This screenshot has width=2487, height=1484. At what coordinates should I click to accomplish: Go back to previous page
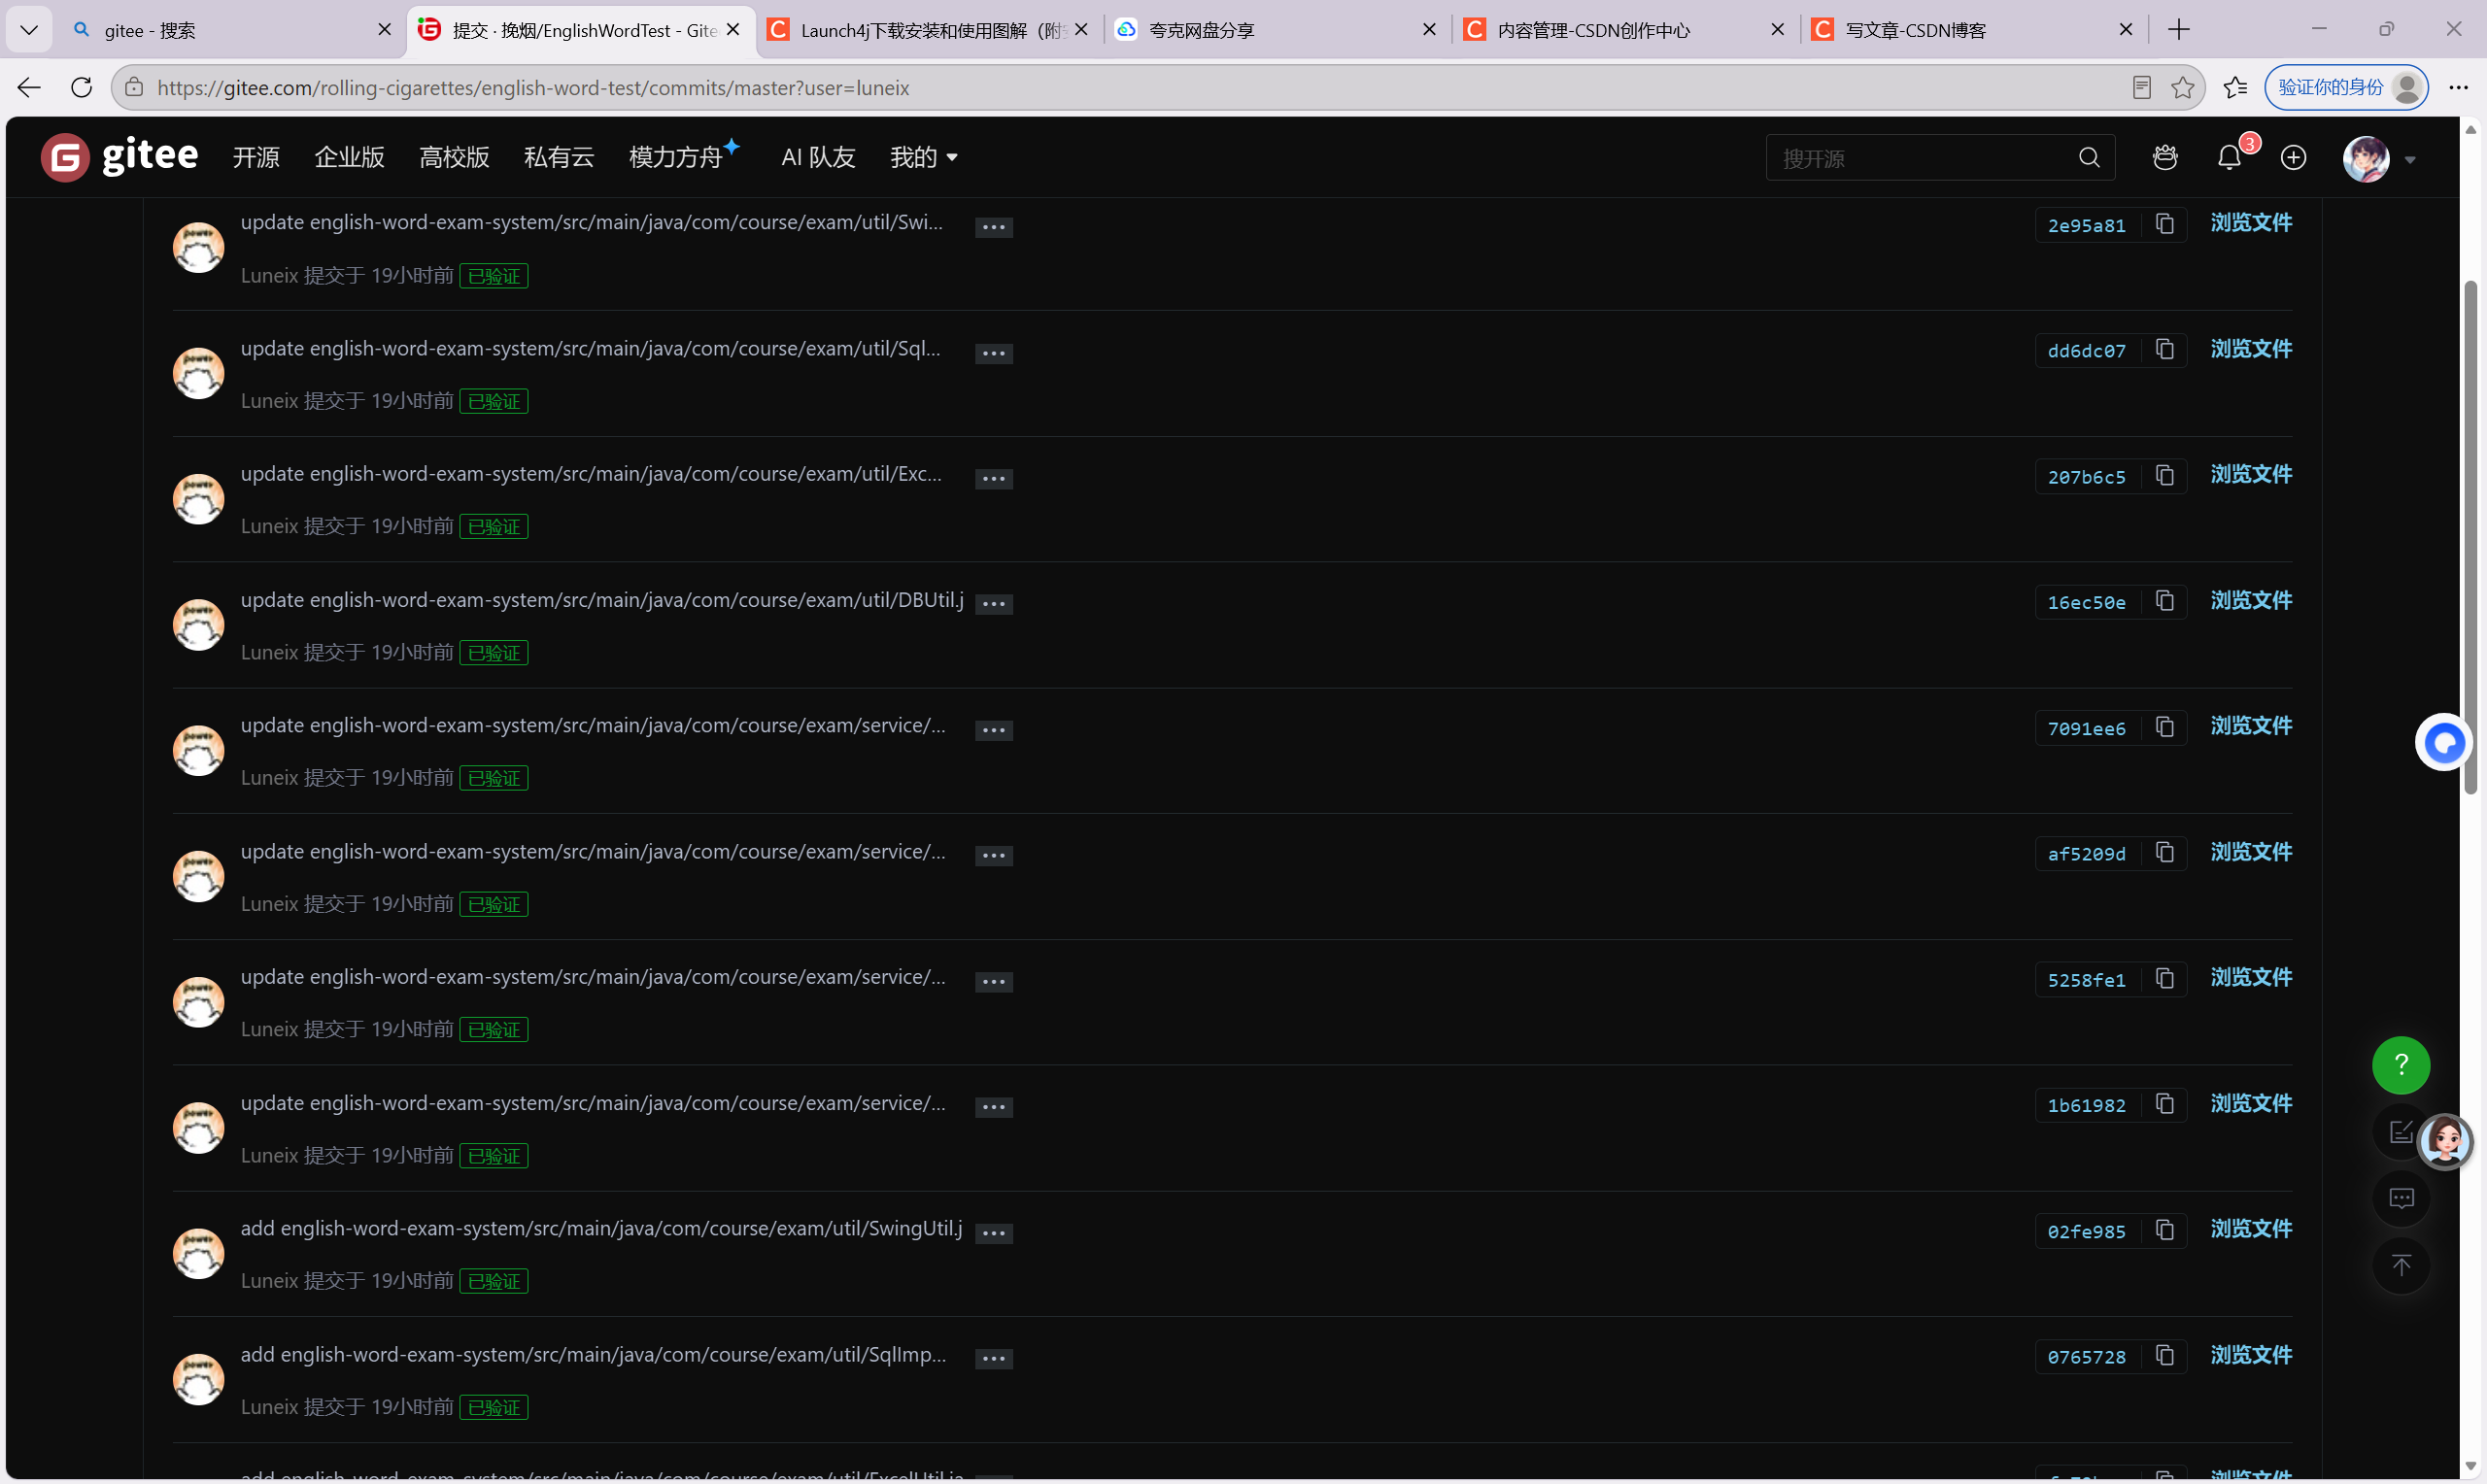click(29, 88)
